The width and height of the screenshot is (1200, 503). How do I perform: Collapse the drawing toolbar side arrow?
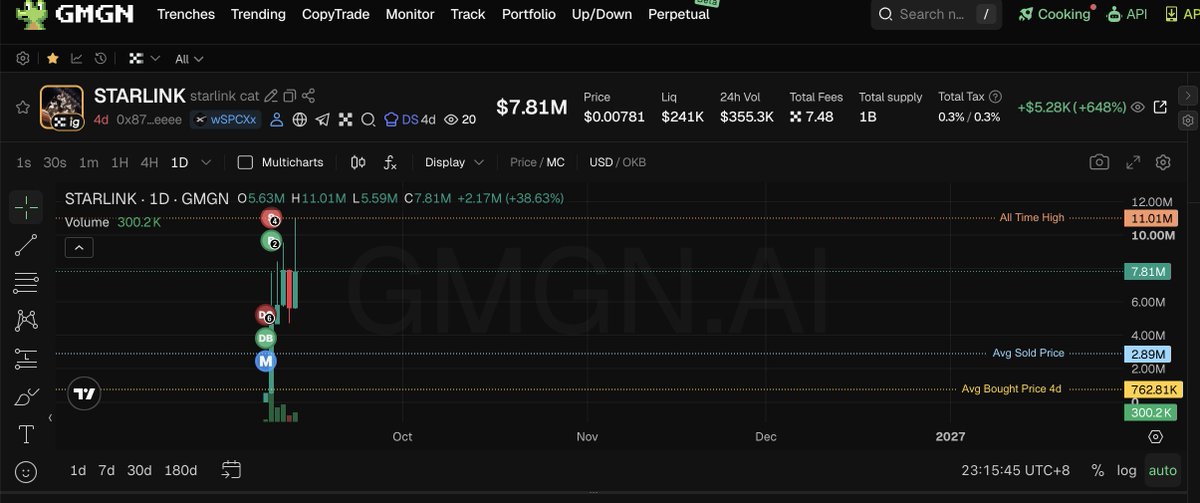[50, 418]
